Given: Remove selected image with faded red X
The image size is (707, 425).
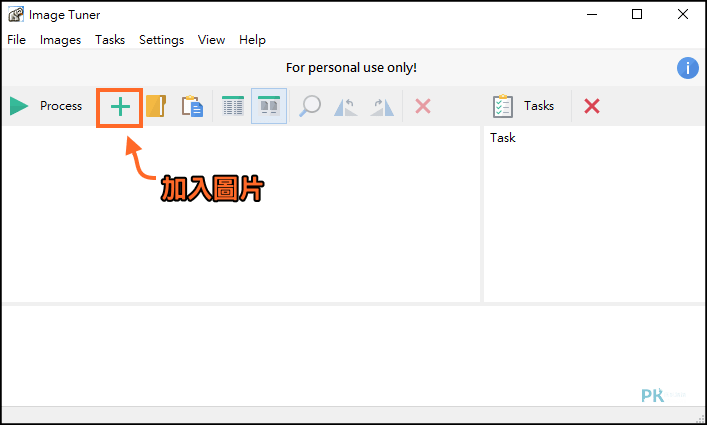Looking at the screenshot, I should point(423,106).
